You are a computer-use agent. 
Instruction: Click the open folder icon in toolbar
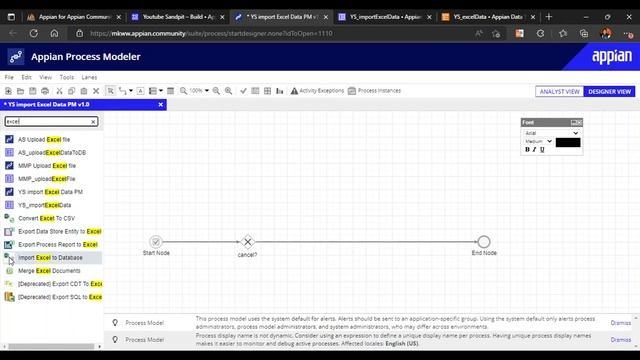click(20, 91)
